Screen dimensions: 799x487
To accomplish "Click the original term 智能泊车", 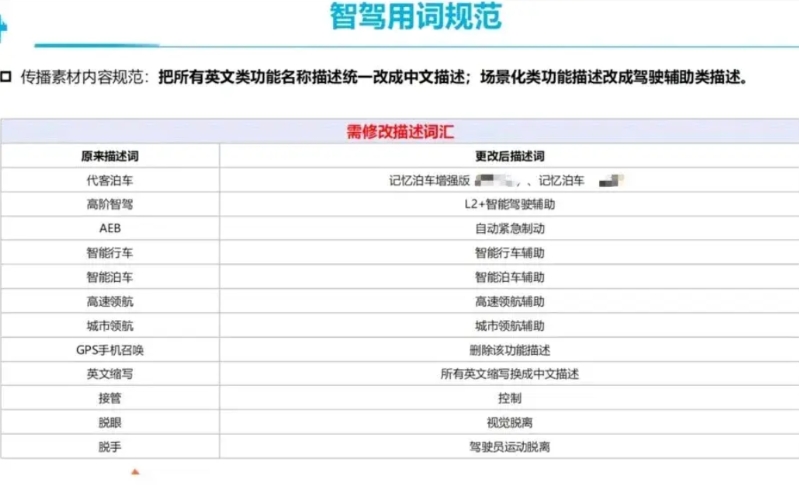I will pyautogui.click(x=110, y=277).
